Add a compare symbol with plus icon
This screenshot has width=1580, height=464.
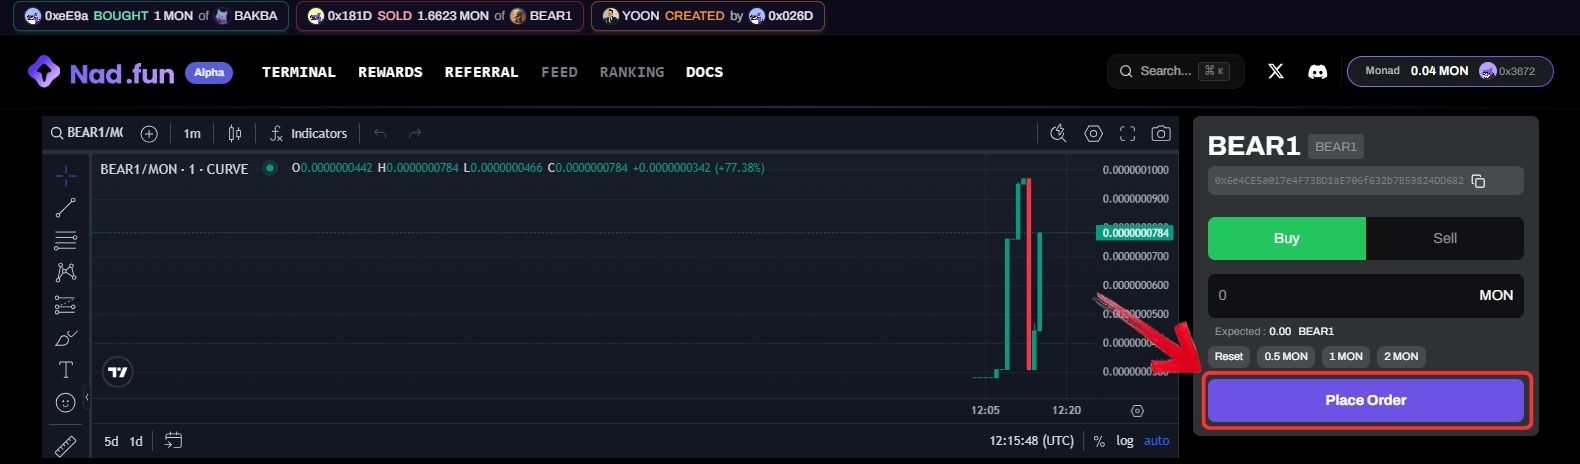click(x=149, y=133)
